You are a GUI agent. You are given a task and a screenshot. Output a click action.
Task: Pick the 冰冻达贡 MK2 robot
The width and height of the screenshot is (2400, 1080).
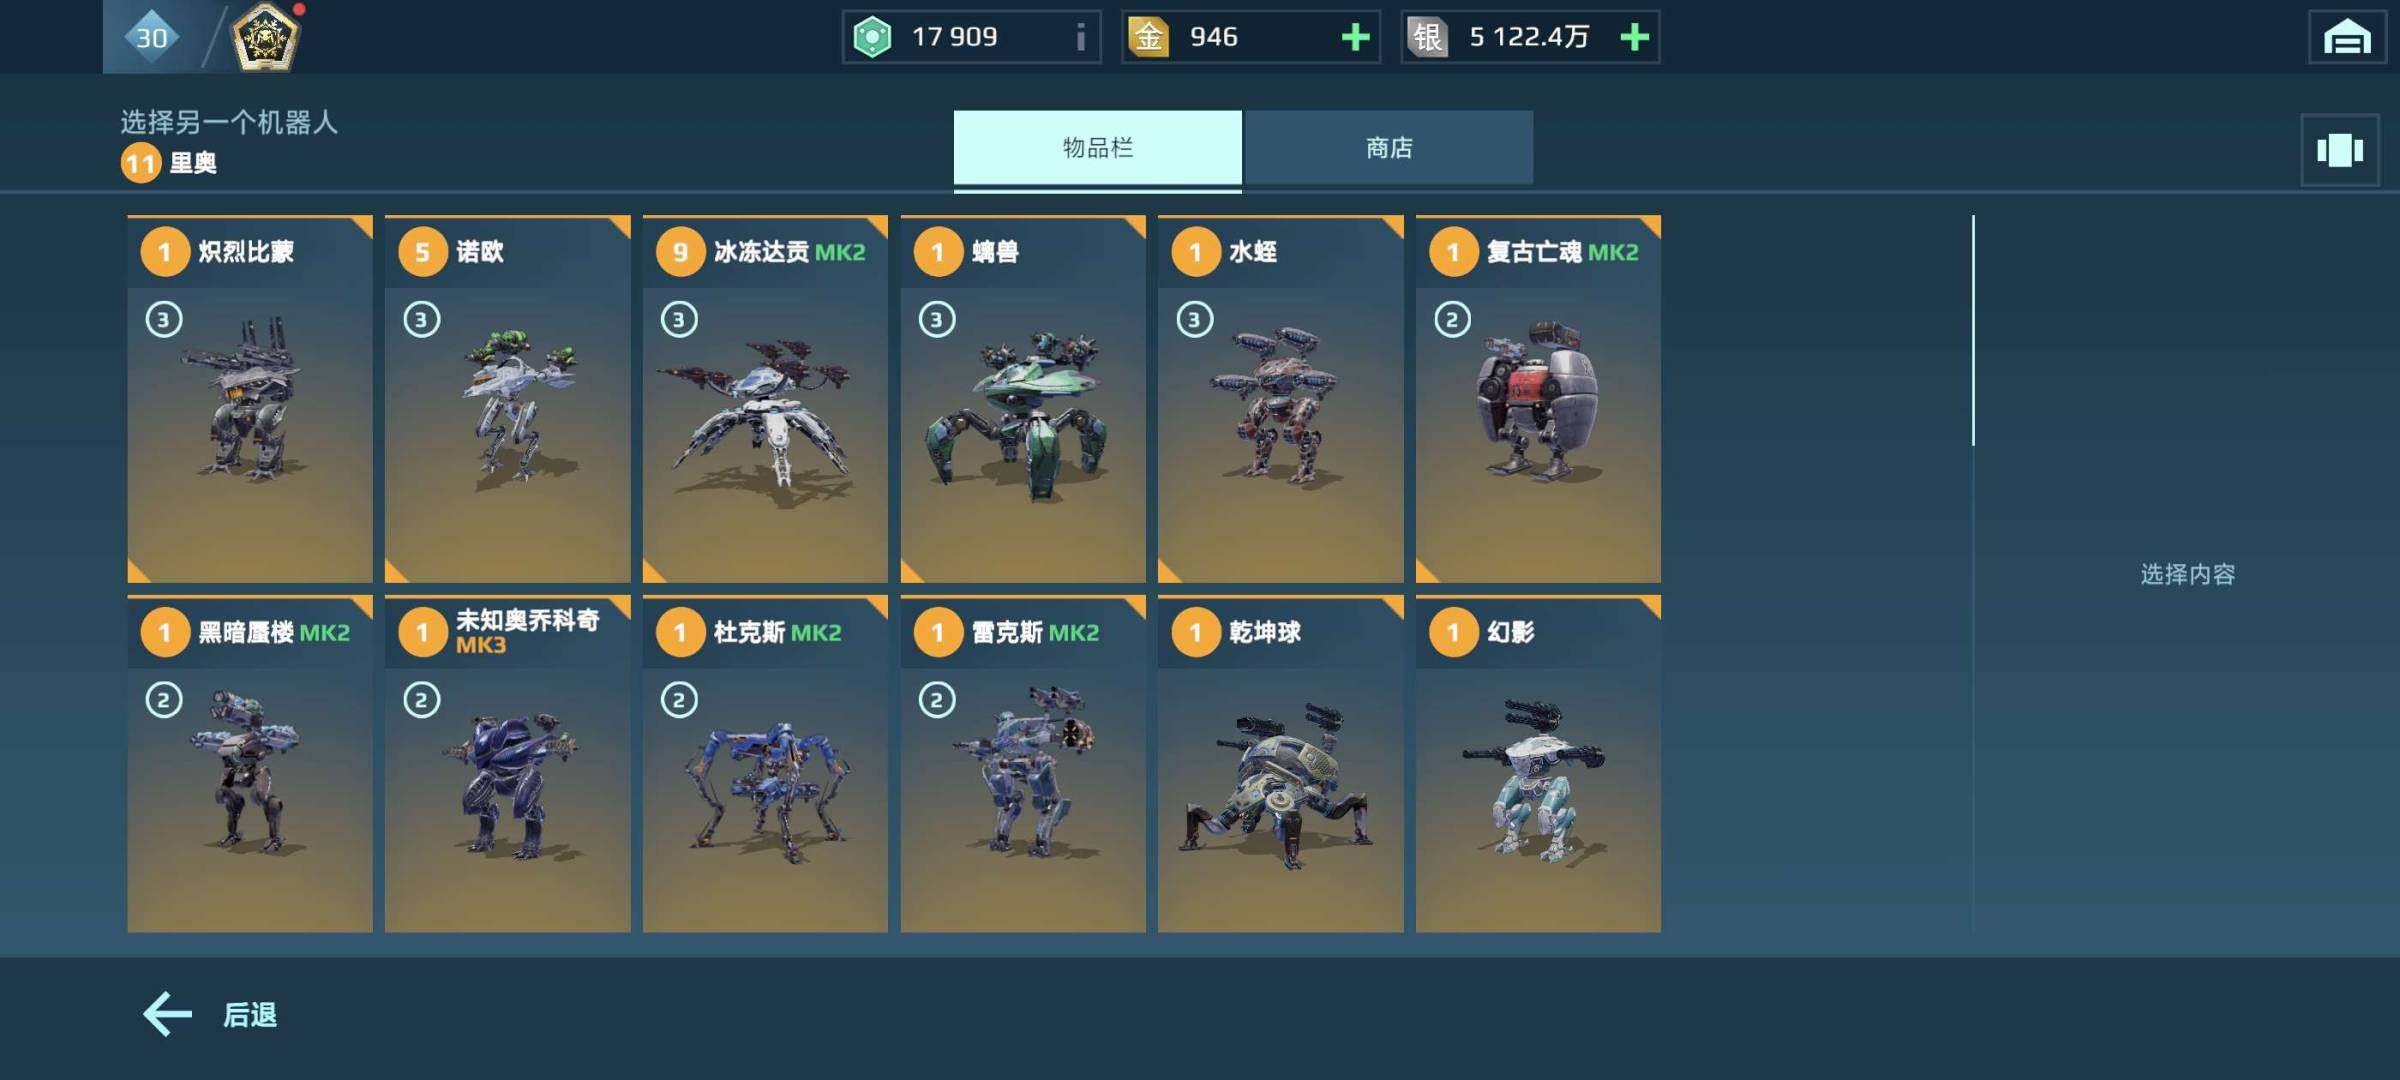point(765,399)
